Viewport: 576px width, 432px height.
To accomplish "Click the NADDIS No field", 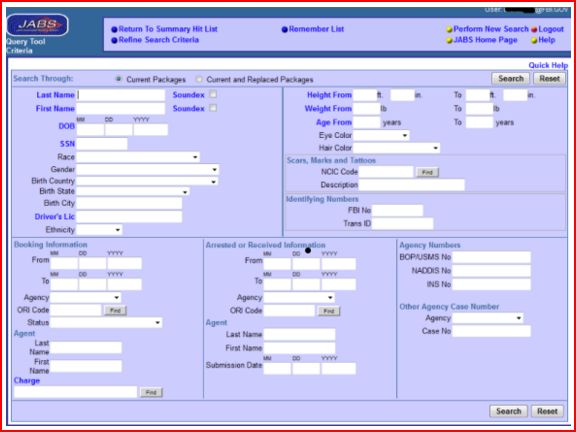I will click(492, 271).
